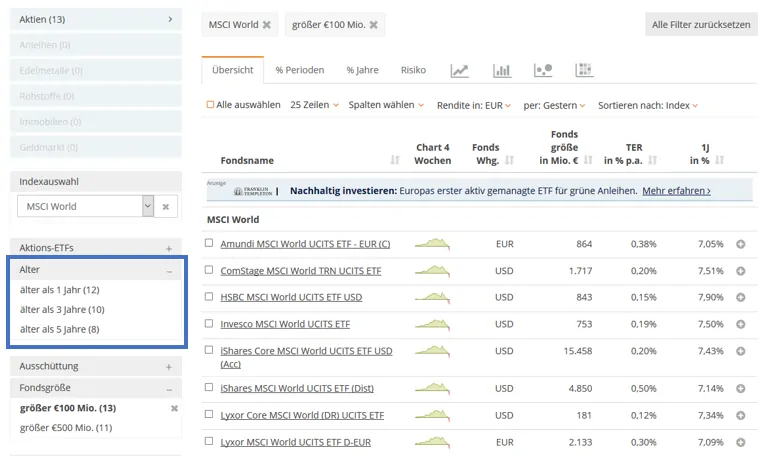This screenshot has width=769, height=469.
Task: Add iShares MSCI World (Dist) via plus icon
Action: click(741, 389)
